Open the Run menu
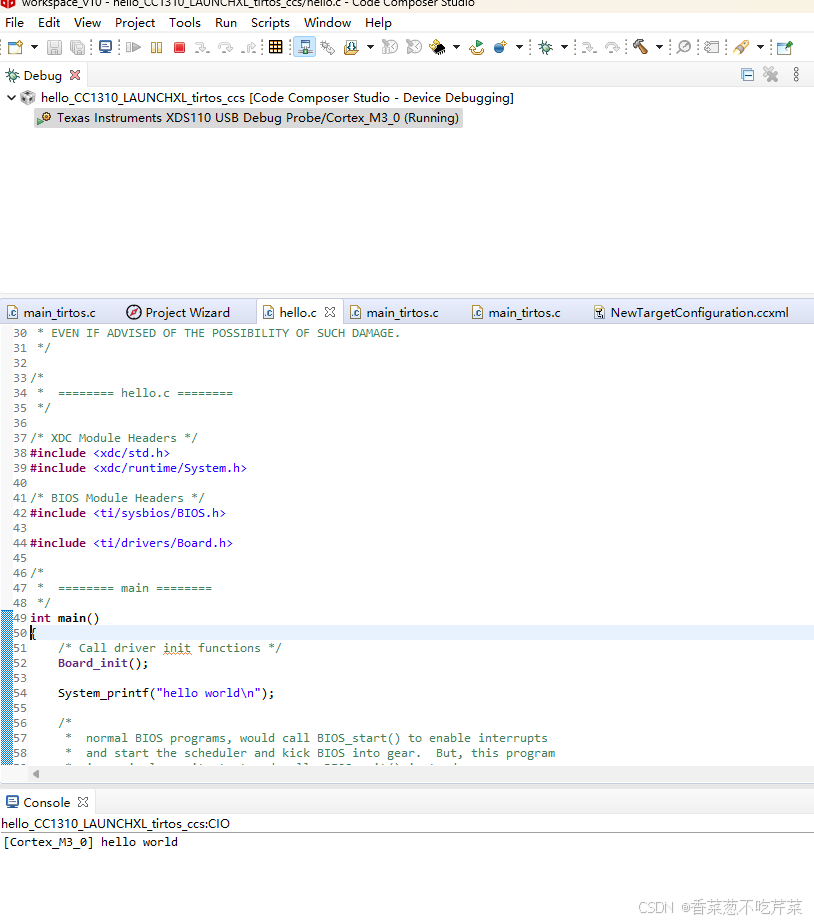The height and width of the screenshot is (923, 814). (226, 22)
